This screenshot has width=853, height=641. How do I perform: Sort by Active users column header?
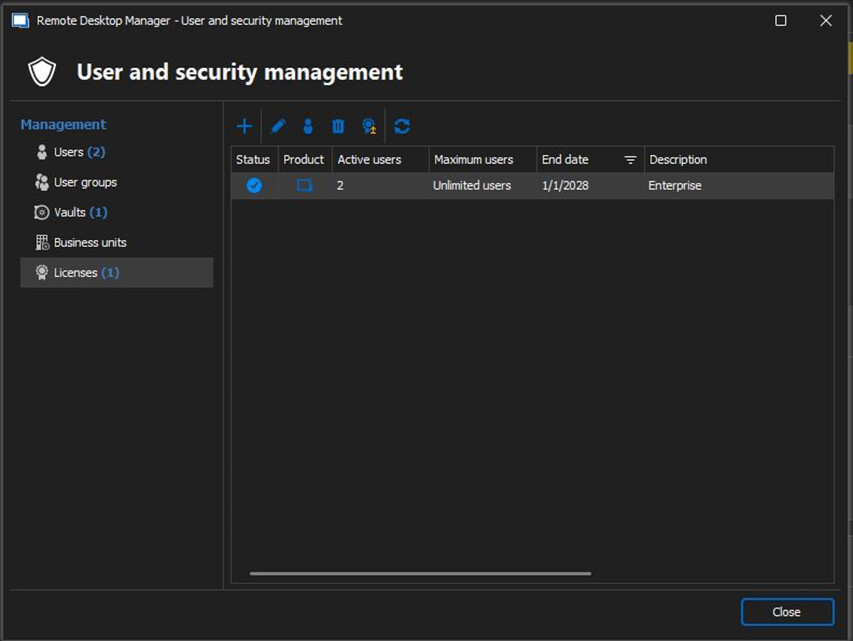[381, 159]
